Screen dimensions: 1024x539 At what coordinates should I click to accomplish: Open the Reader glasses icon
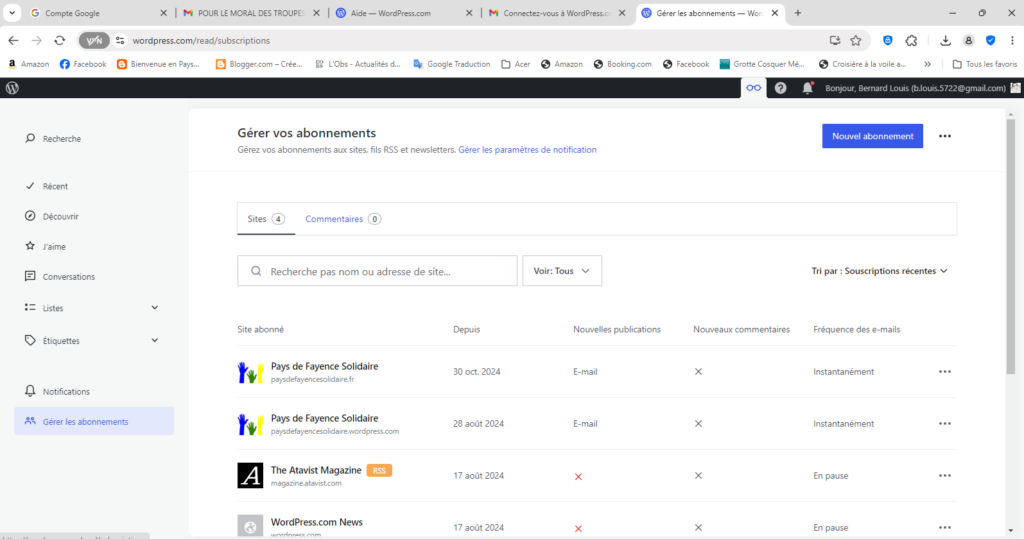tap(753, 88)
